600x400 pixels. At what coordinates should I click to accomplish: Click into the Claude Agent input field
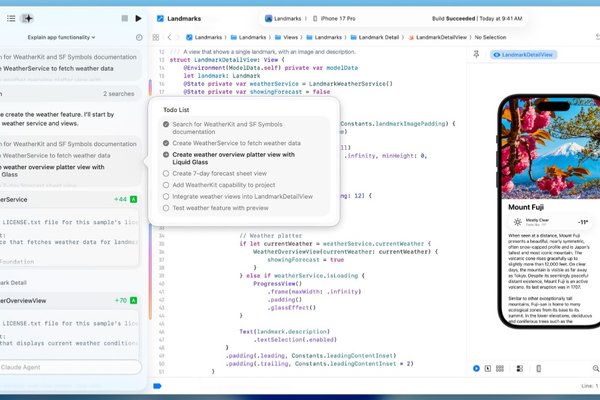point(70,367)
